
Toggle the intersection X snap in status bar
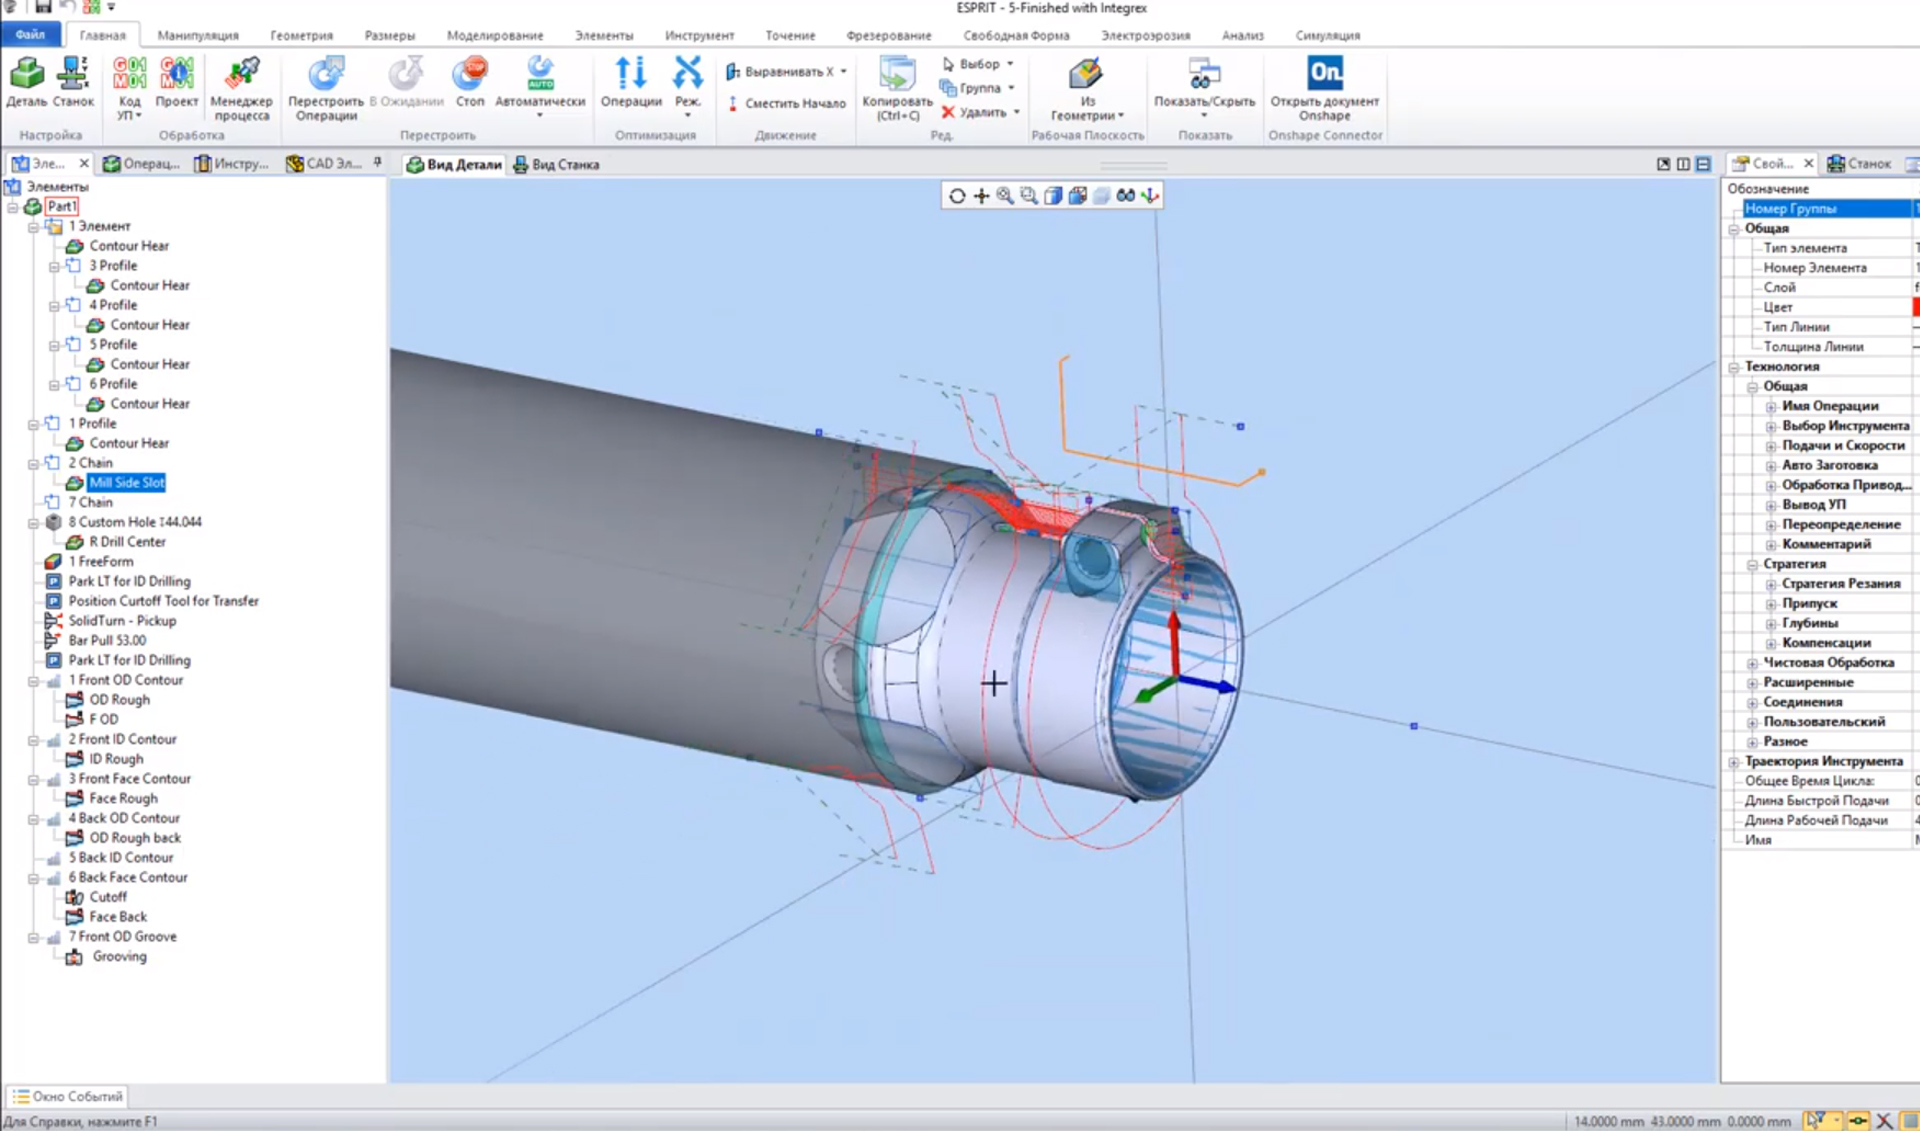[1884, 1121]
